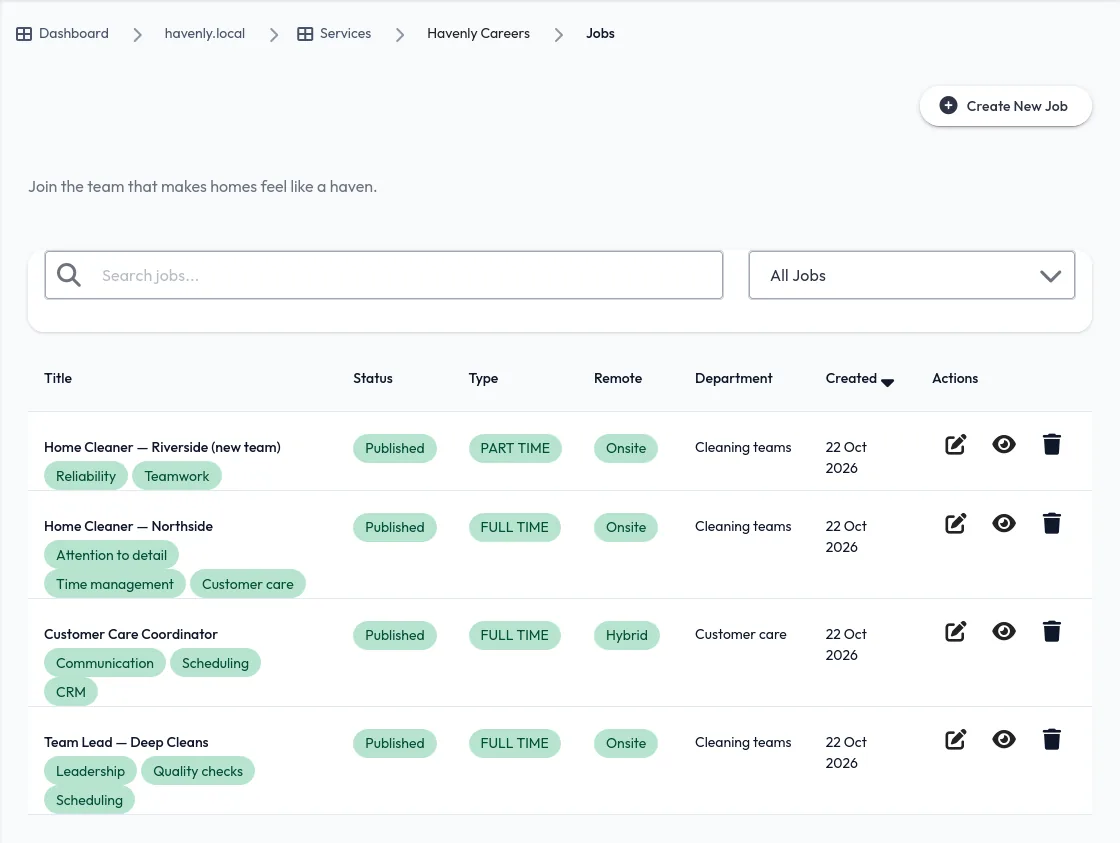Click Published status of Riverside job

click(395, 449)
